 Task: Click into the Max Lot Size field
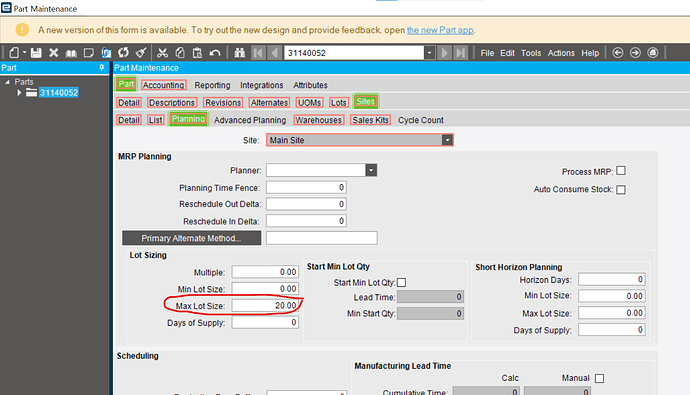[x=265, y=305]
